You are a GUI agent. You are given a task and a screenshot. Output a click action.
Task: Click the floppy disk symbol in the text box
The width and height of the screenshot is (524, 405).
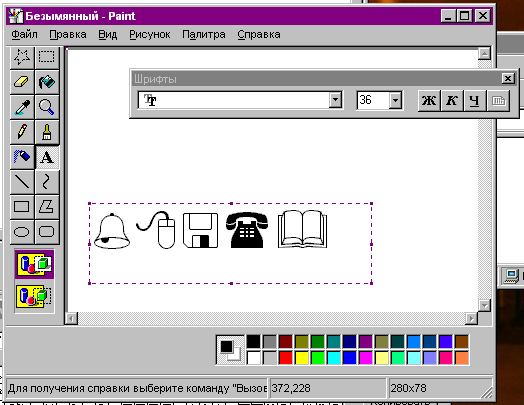(201, 231)
